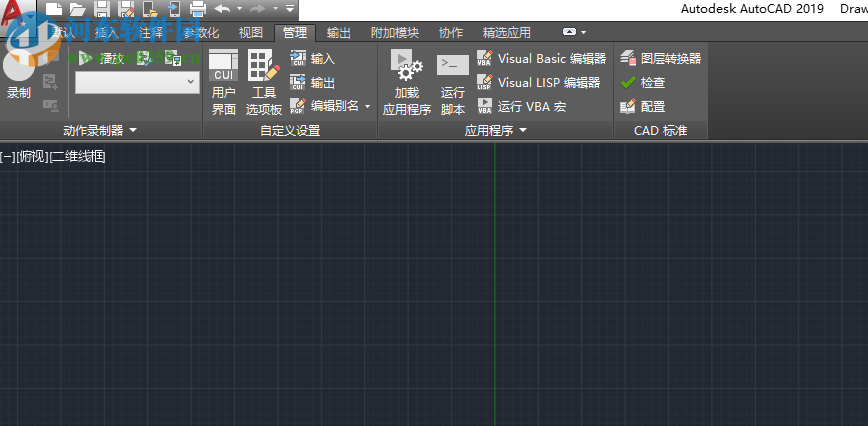Image resolution: width=868 pixels, height=426 pixels.
Task: Open ribbon minimize options dropdown arrow
Action: [583, 33]
